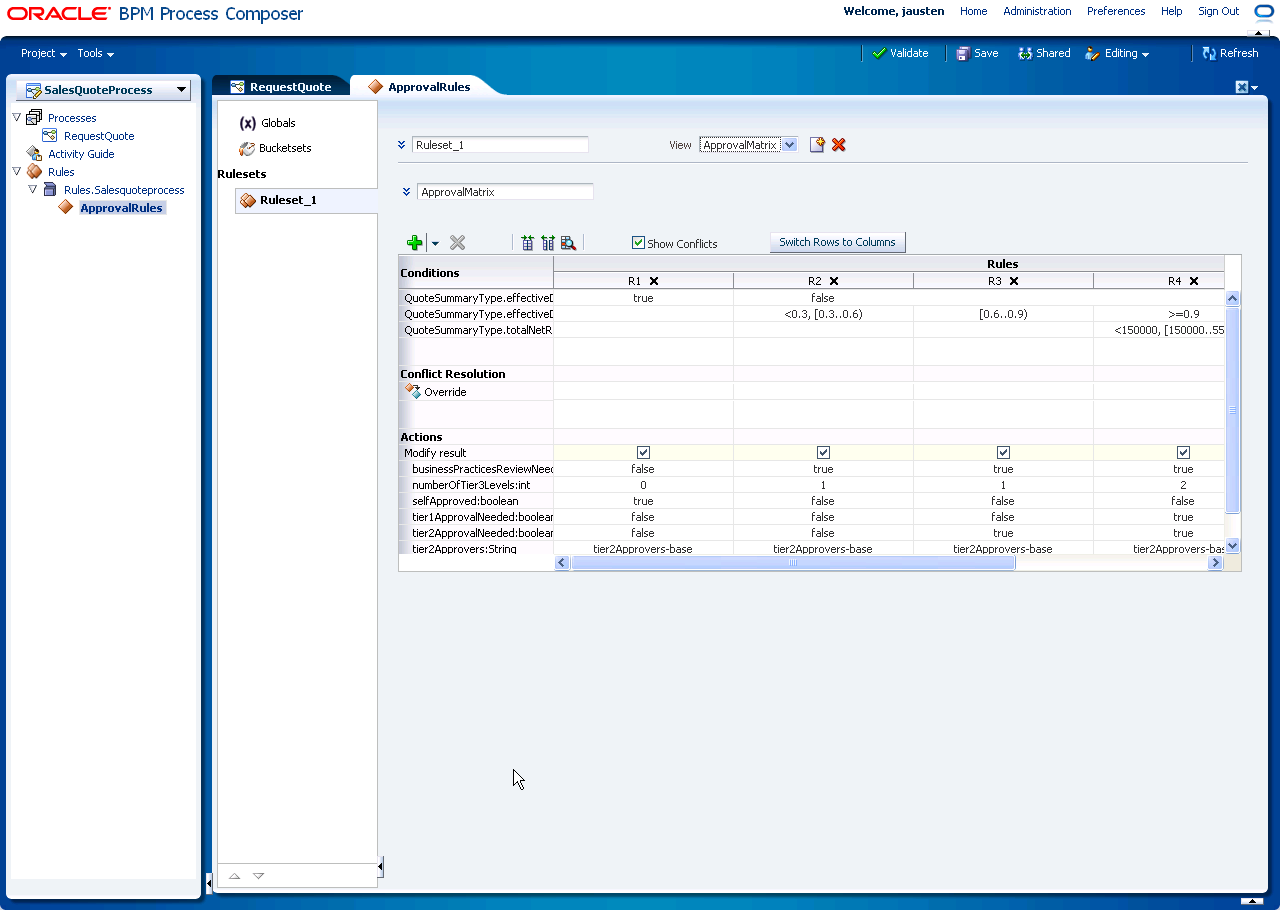
Task: Click the Ruleset_1 name input field
Action: 500,145
